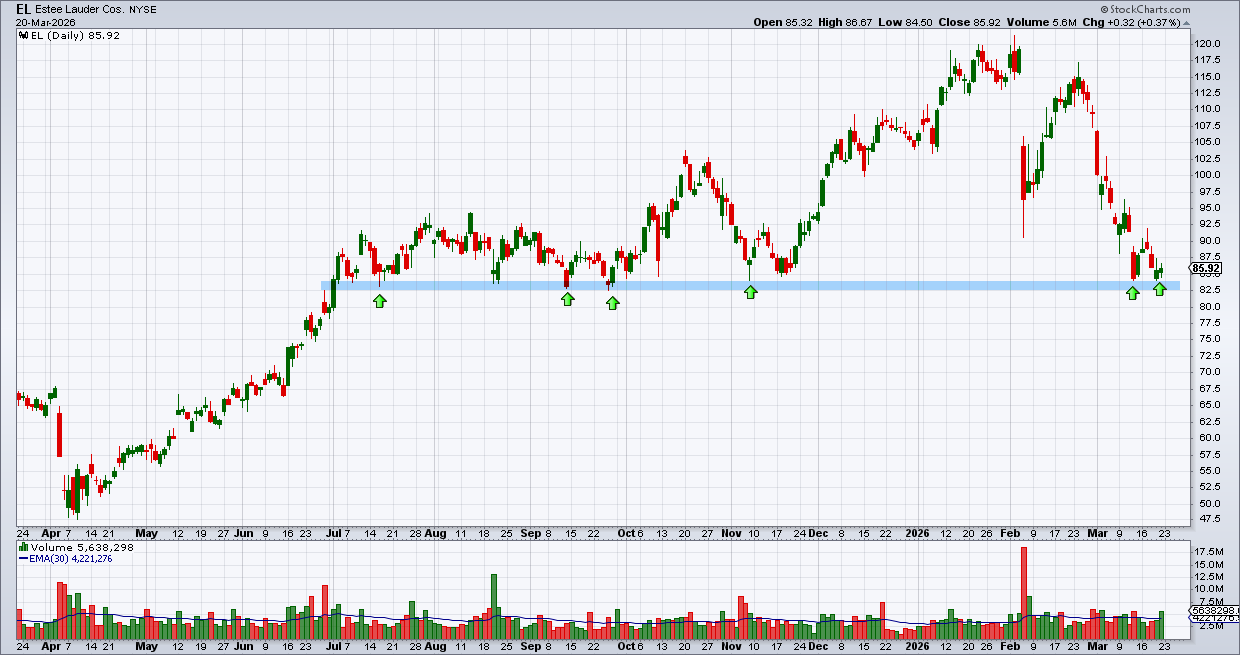The width and height of the screenshot is (1240, 655).
Task: Click the NYSE exchange label
Action: [x=143, y=10]
